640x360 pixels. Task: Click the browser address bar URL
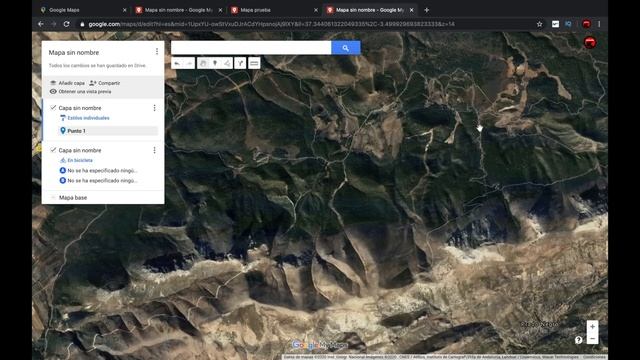click(x=271, y=24)
